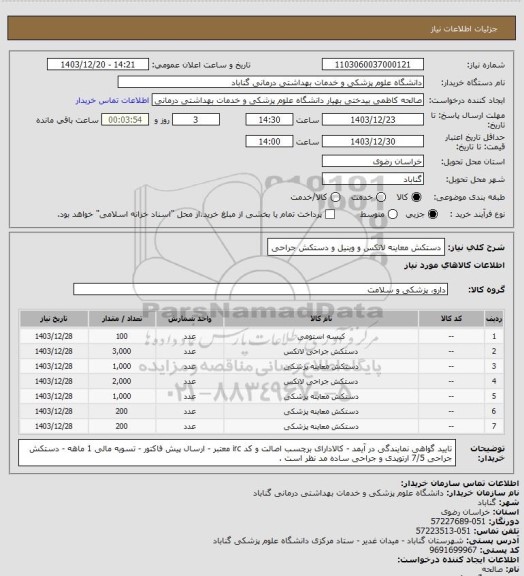This screenshot has height=576, width=524.
Task: Choose the متوسط purchase type radio
Action: 393,214
